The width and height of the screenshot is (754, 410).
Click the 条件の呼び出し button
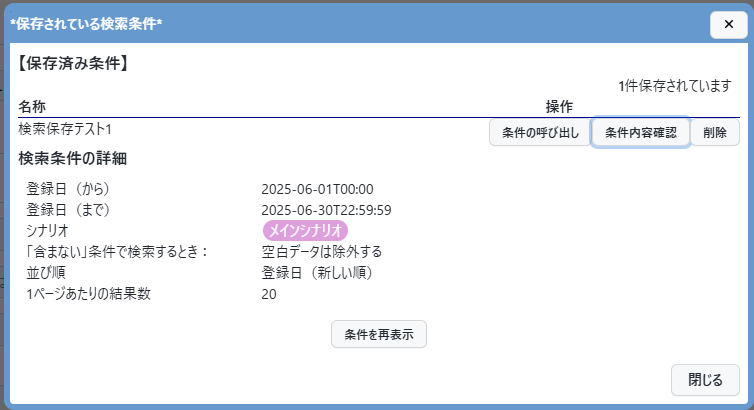(539, 133)
